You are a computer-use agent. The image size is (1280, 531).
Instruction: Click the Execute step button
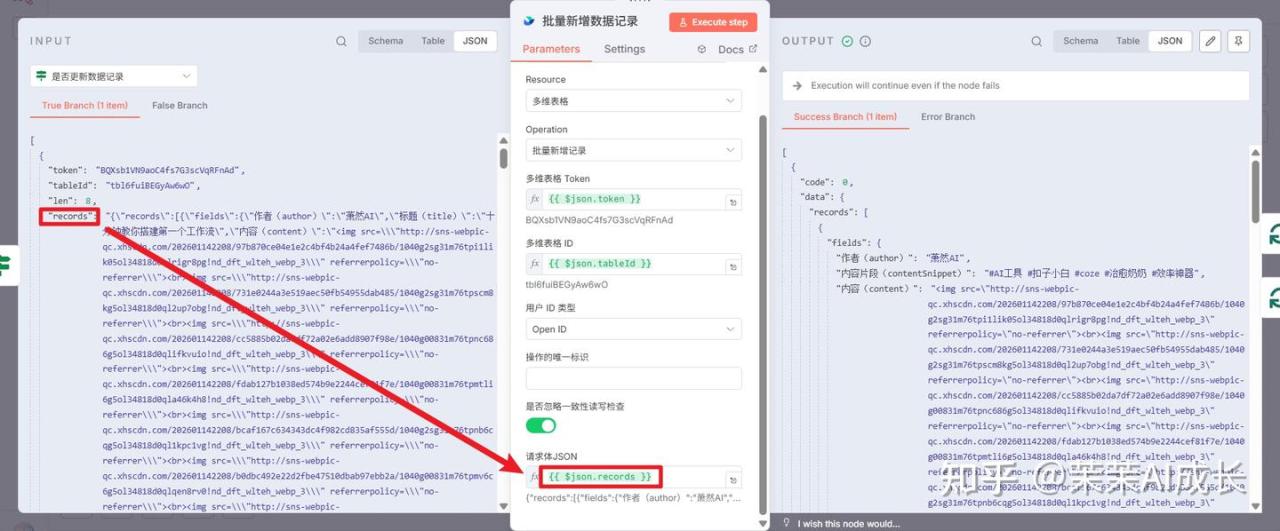(x=713, y=22)
